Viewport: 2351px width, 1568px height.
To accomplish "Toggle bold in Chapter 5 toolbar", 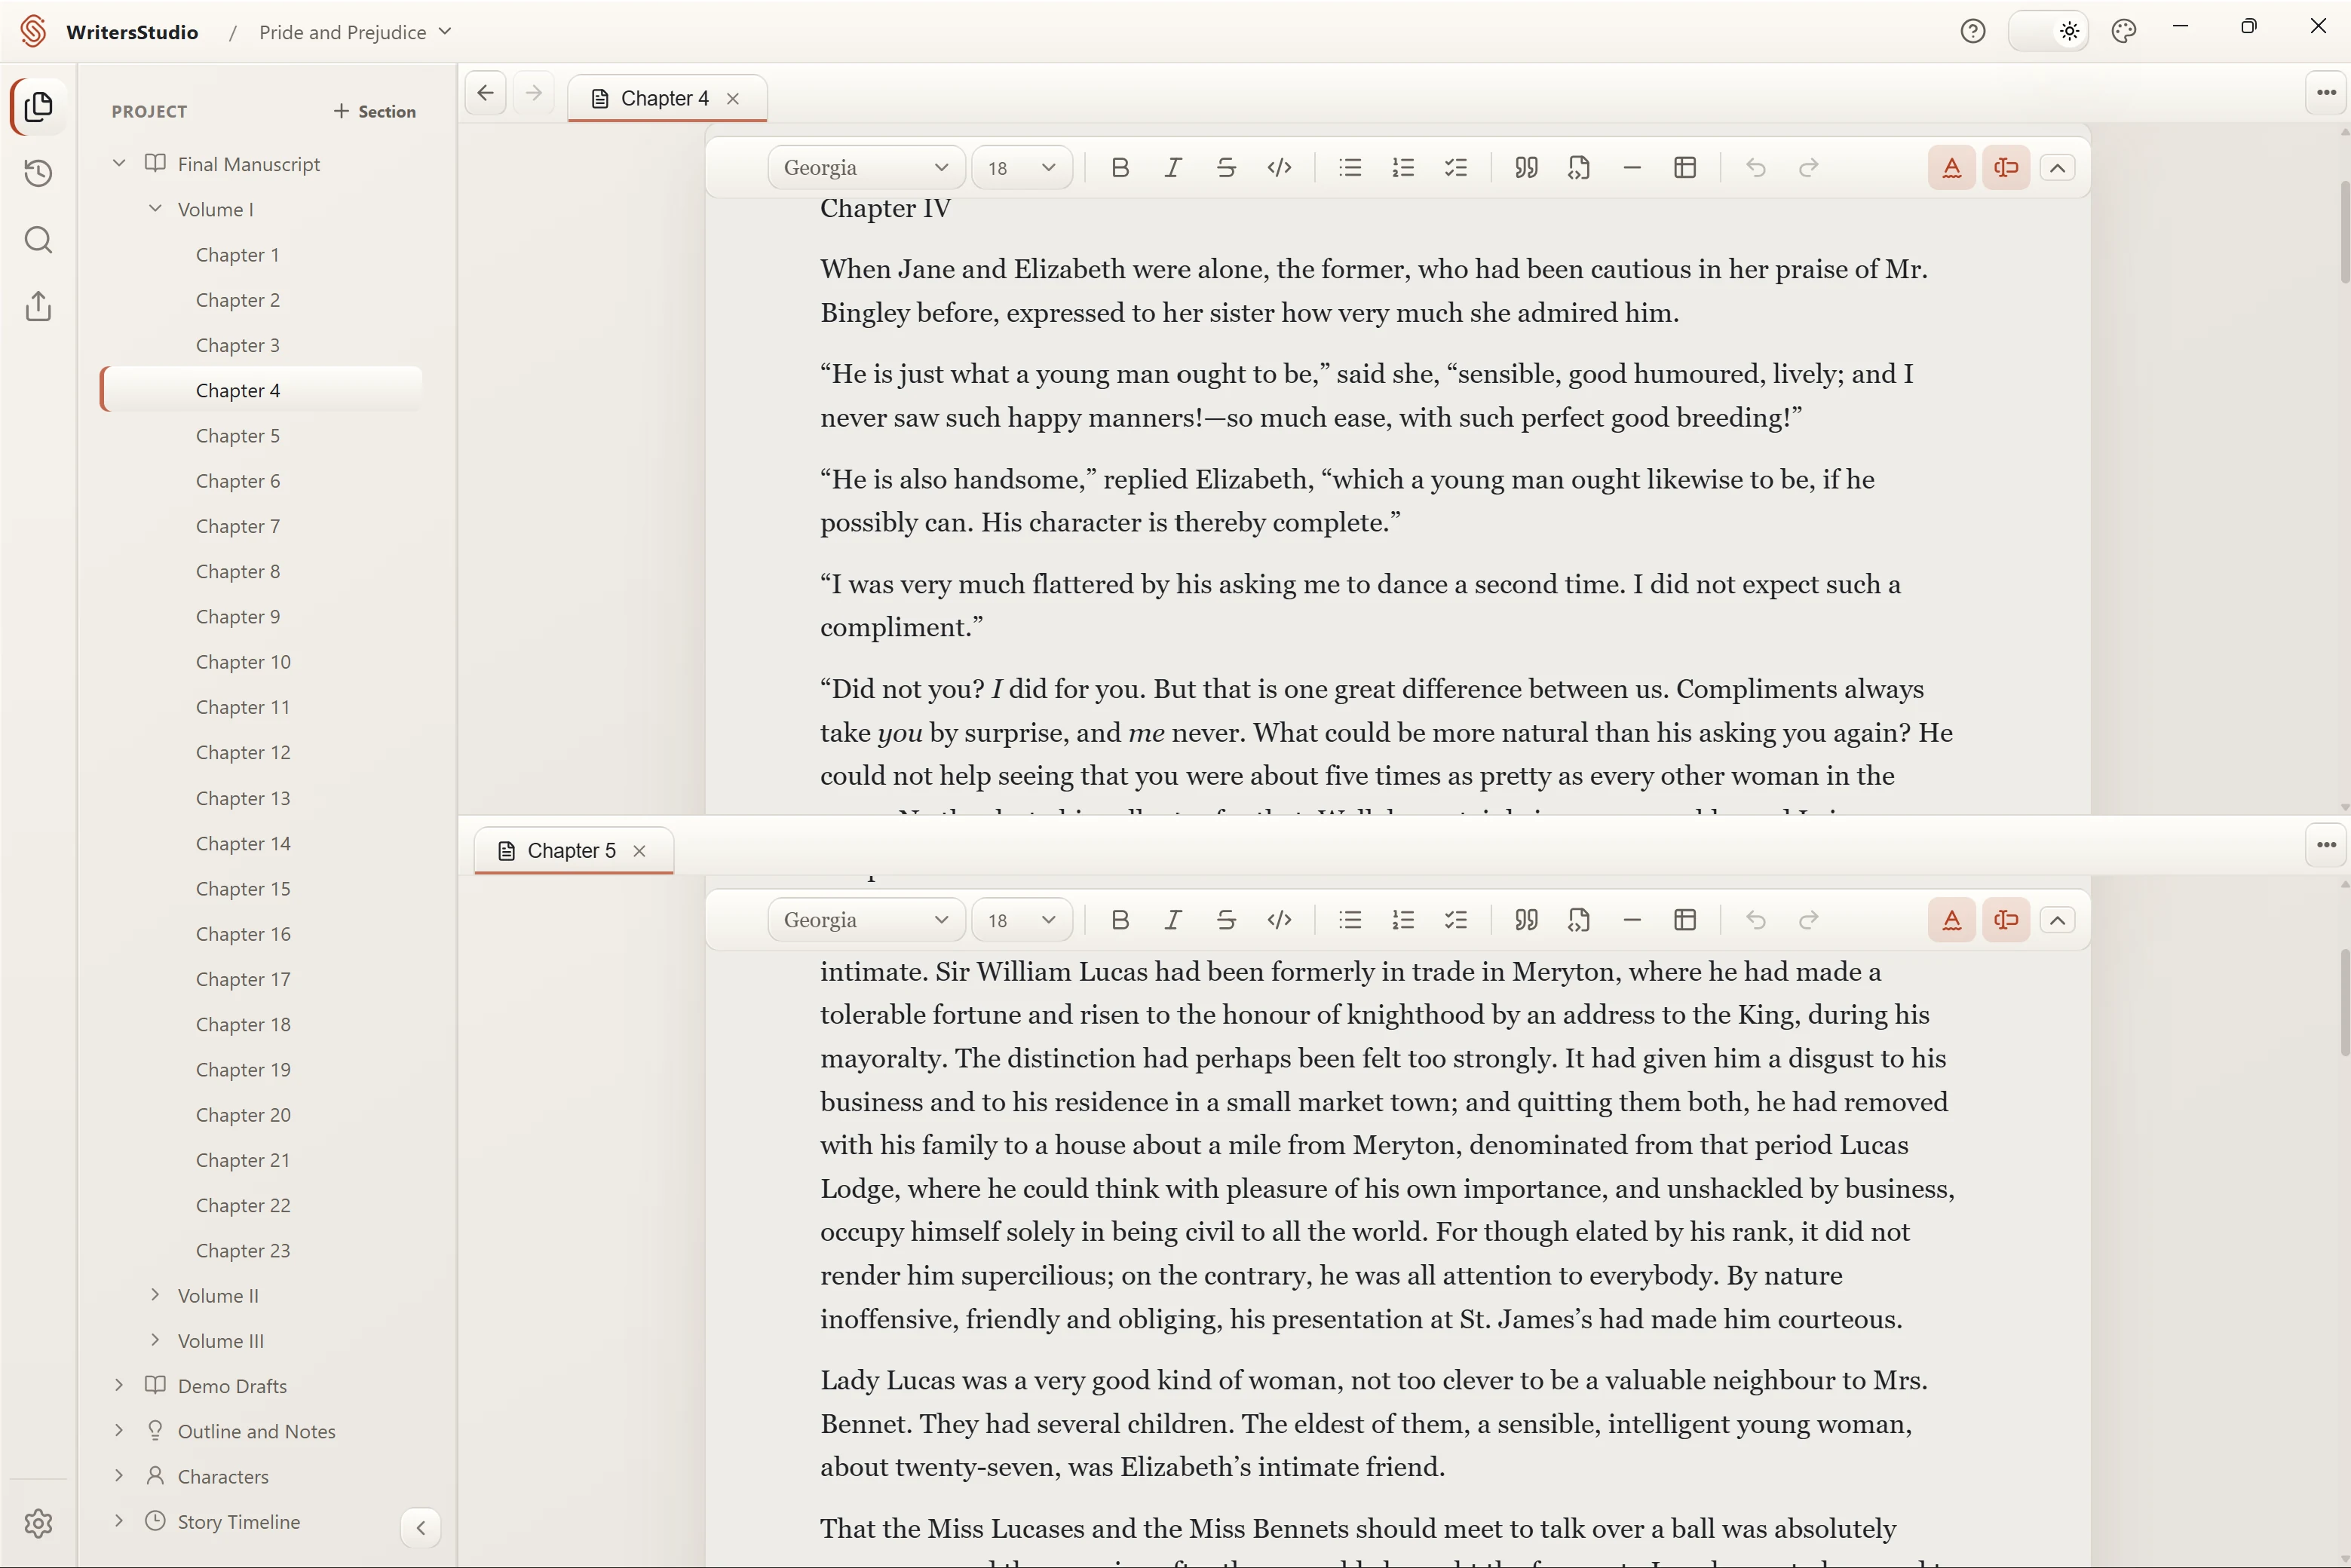I will 1120,920.
